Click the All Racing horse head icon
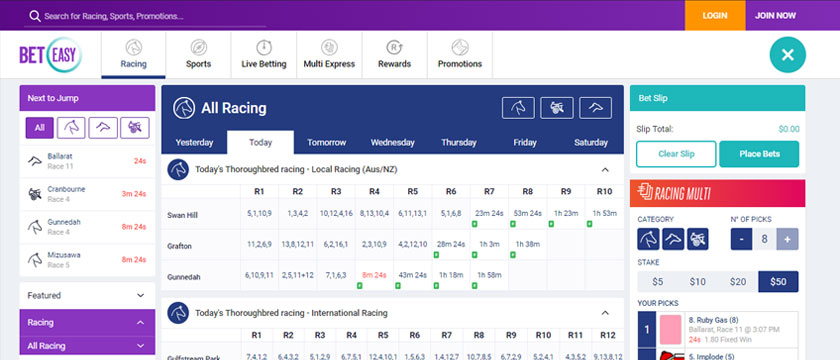Screen dimensions: 840x360 (x=184, y=108)
